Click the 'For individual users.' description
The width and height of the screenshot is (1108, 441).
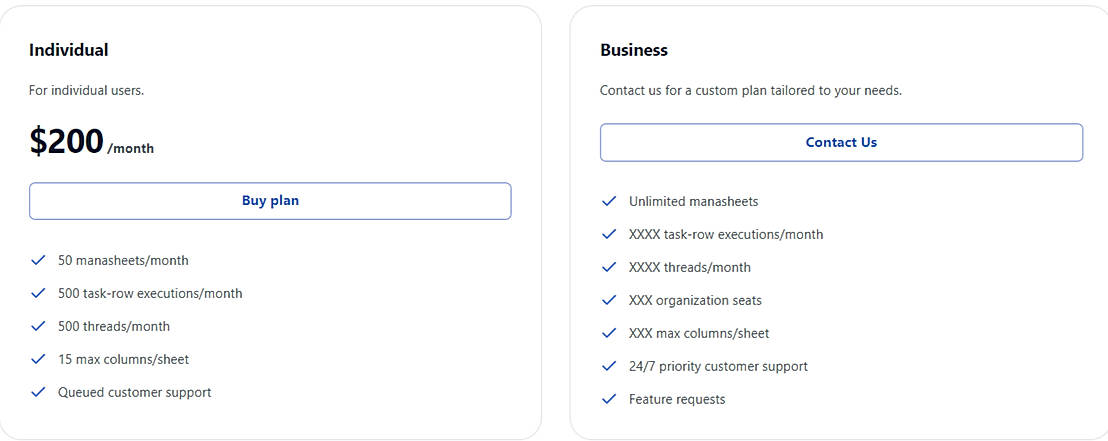tap(87, 90)
